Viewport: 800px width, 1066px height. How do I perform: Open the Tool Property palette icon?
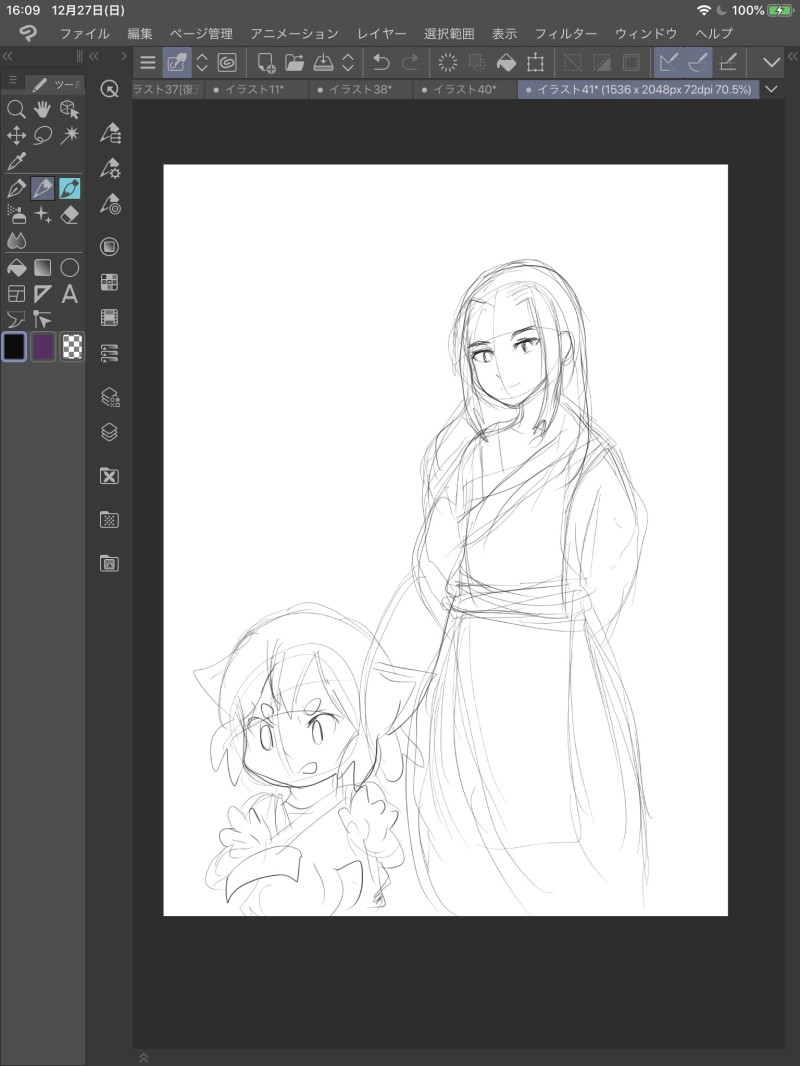(109, 168)
